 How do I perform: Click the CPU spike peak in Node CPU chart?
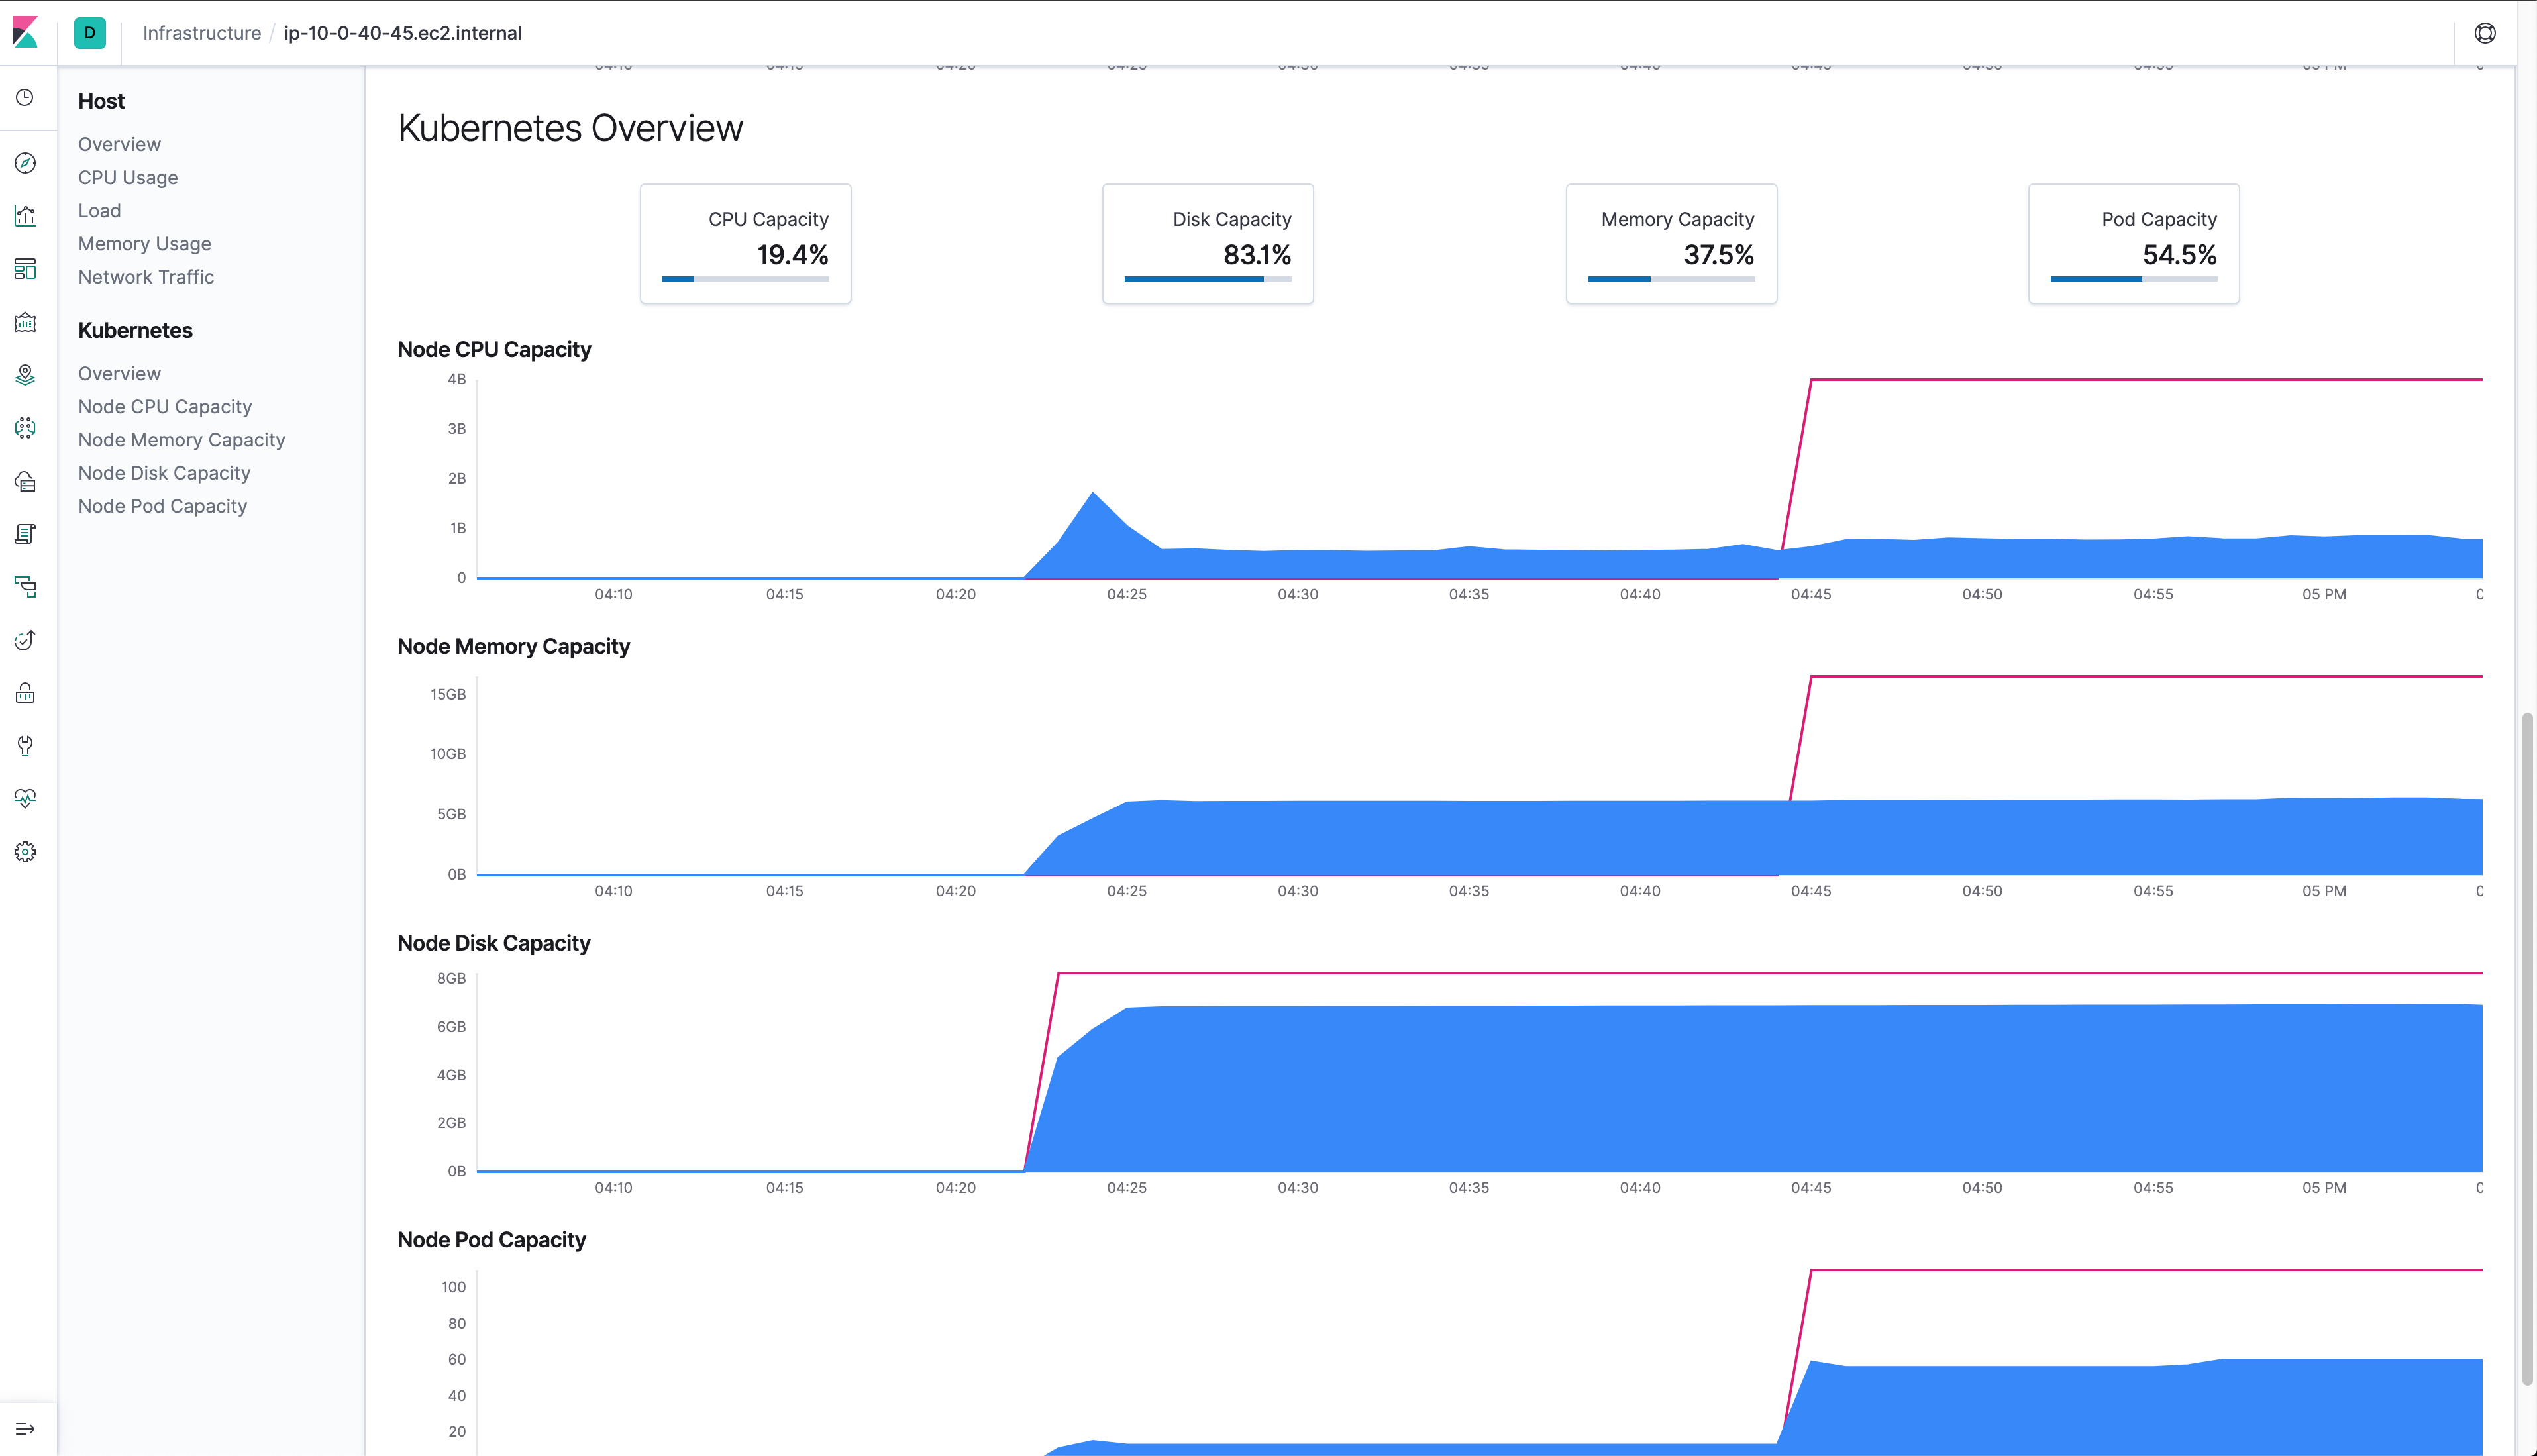click(1093, 493)
